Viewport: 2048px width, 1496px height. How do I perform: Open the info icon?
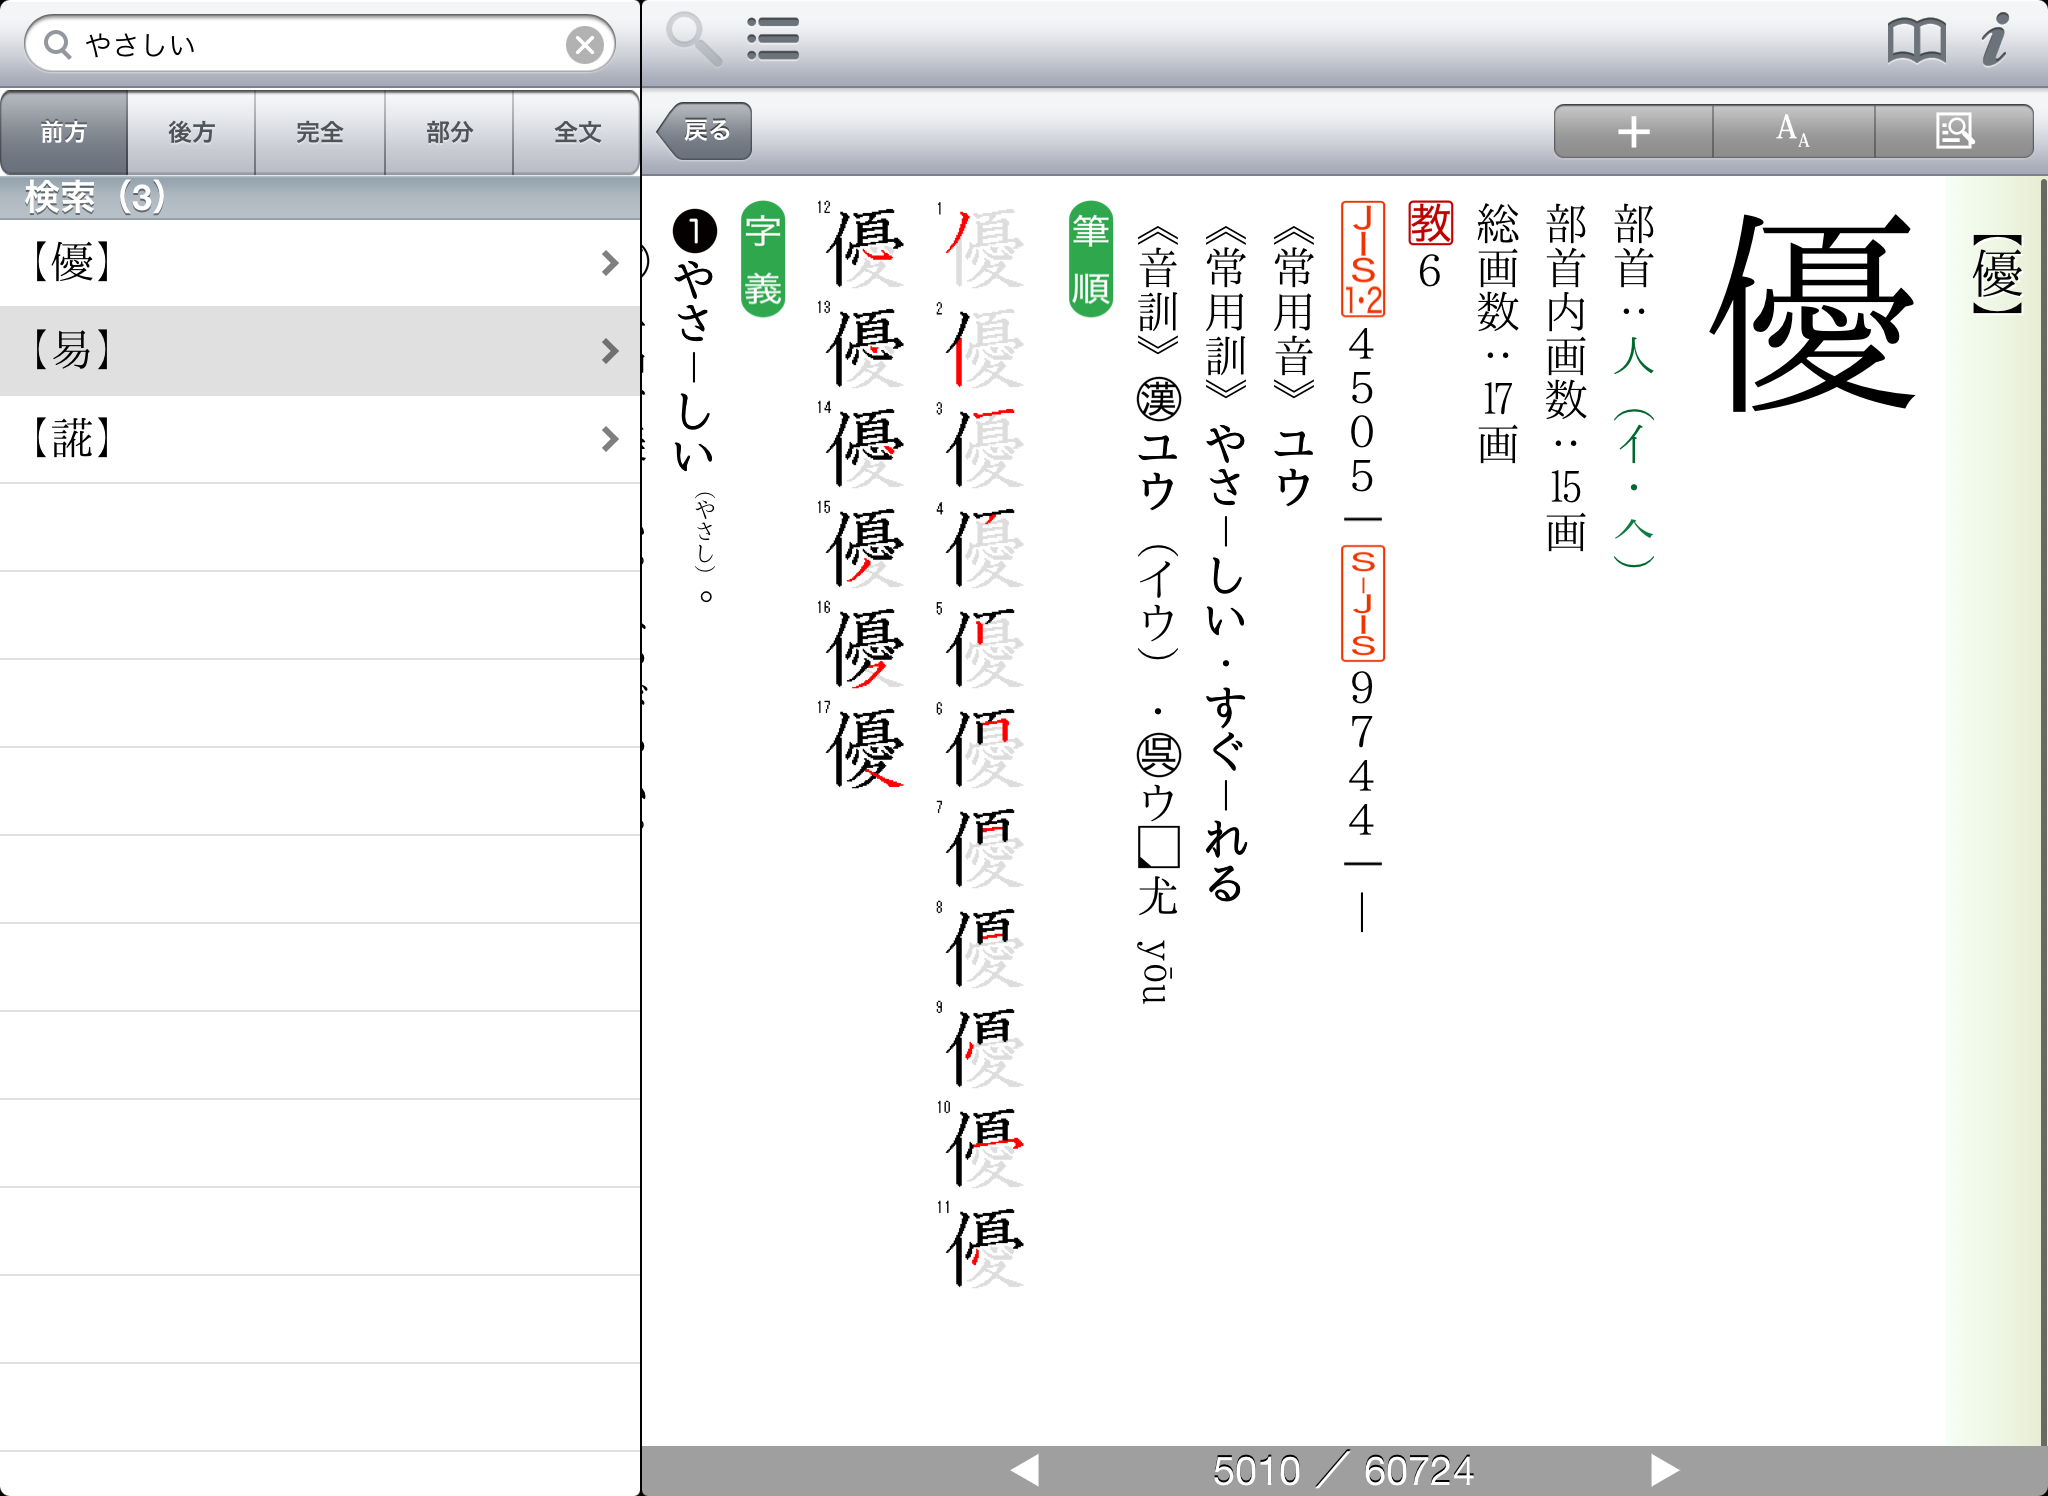point(1995,41)
